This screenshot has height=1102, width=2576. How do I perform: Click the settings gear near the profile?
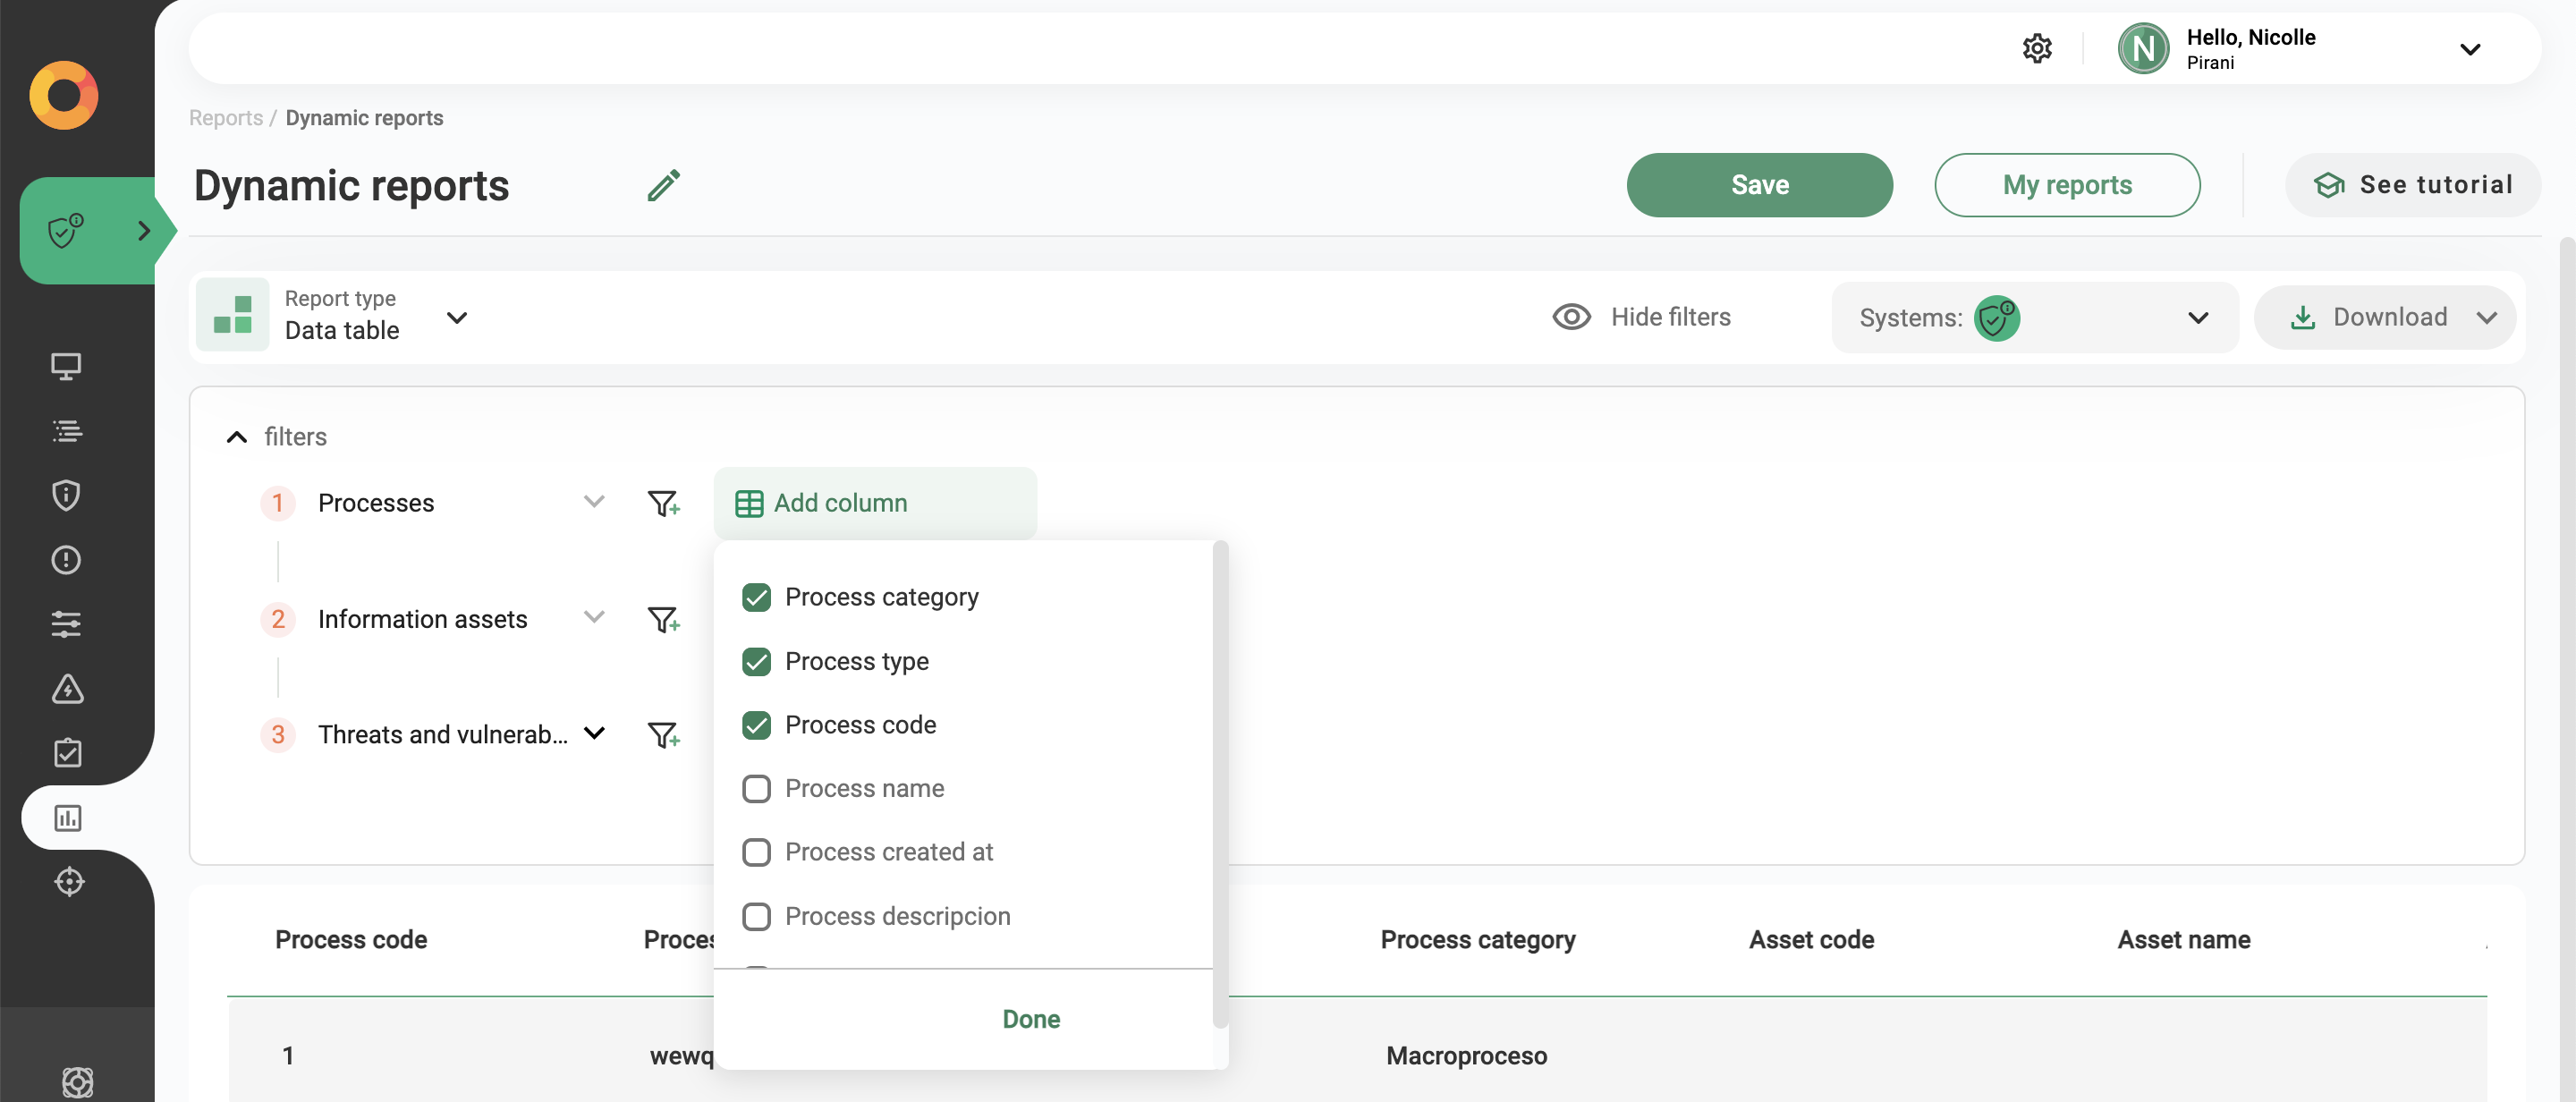click(2037, 47)
